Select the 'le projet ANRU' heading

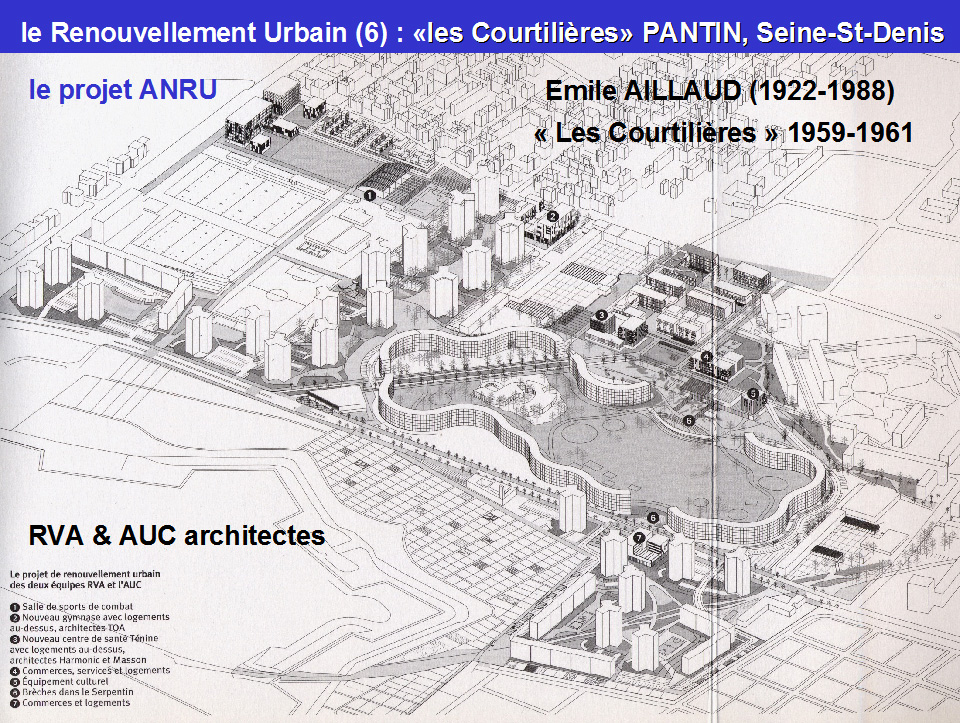[x=122, y=91]
